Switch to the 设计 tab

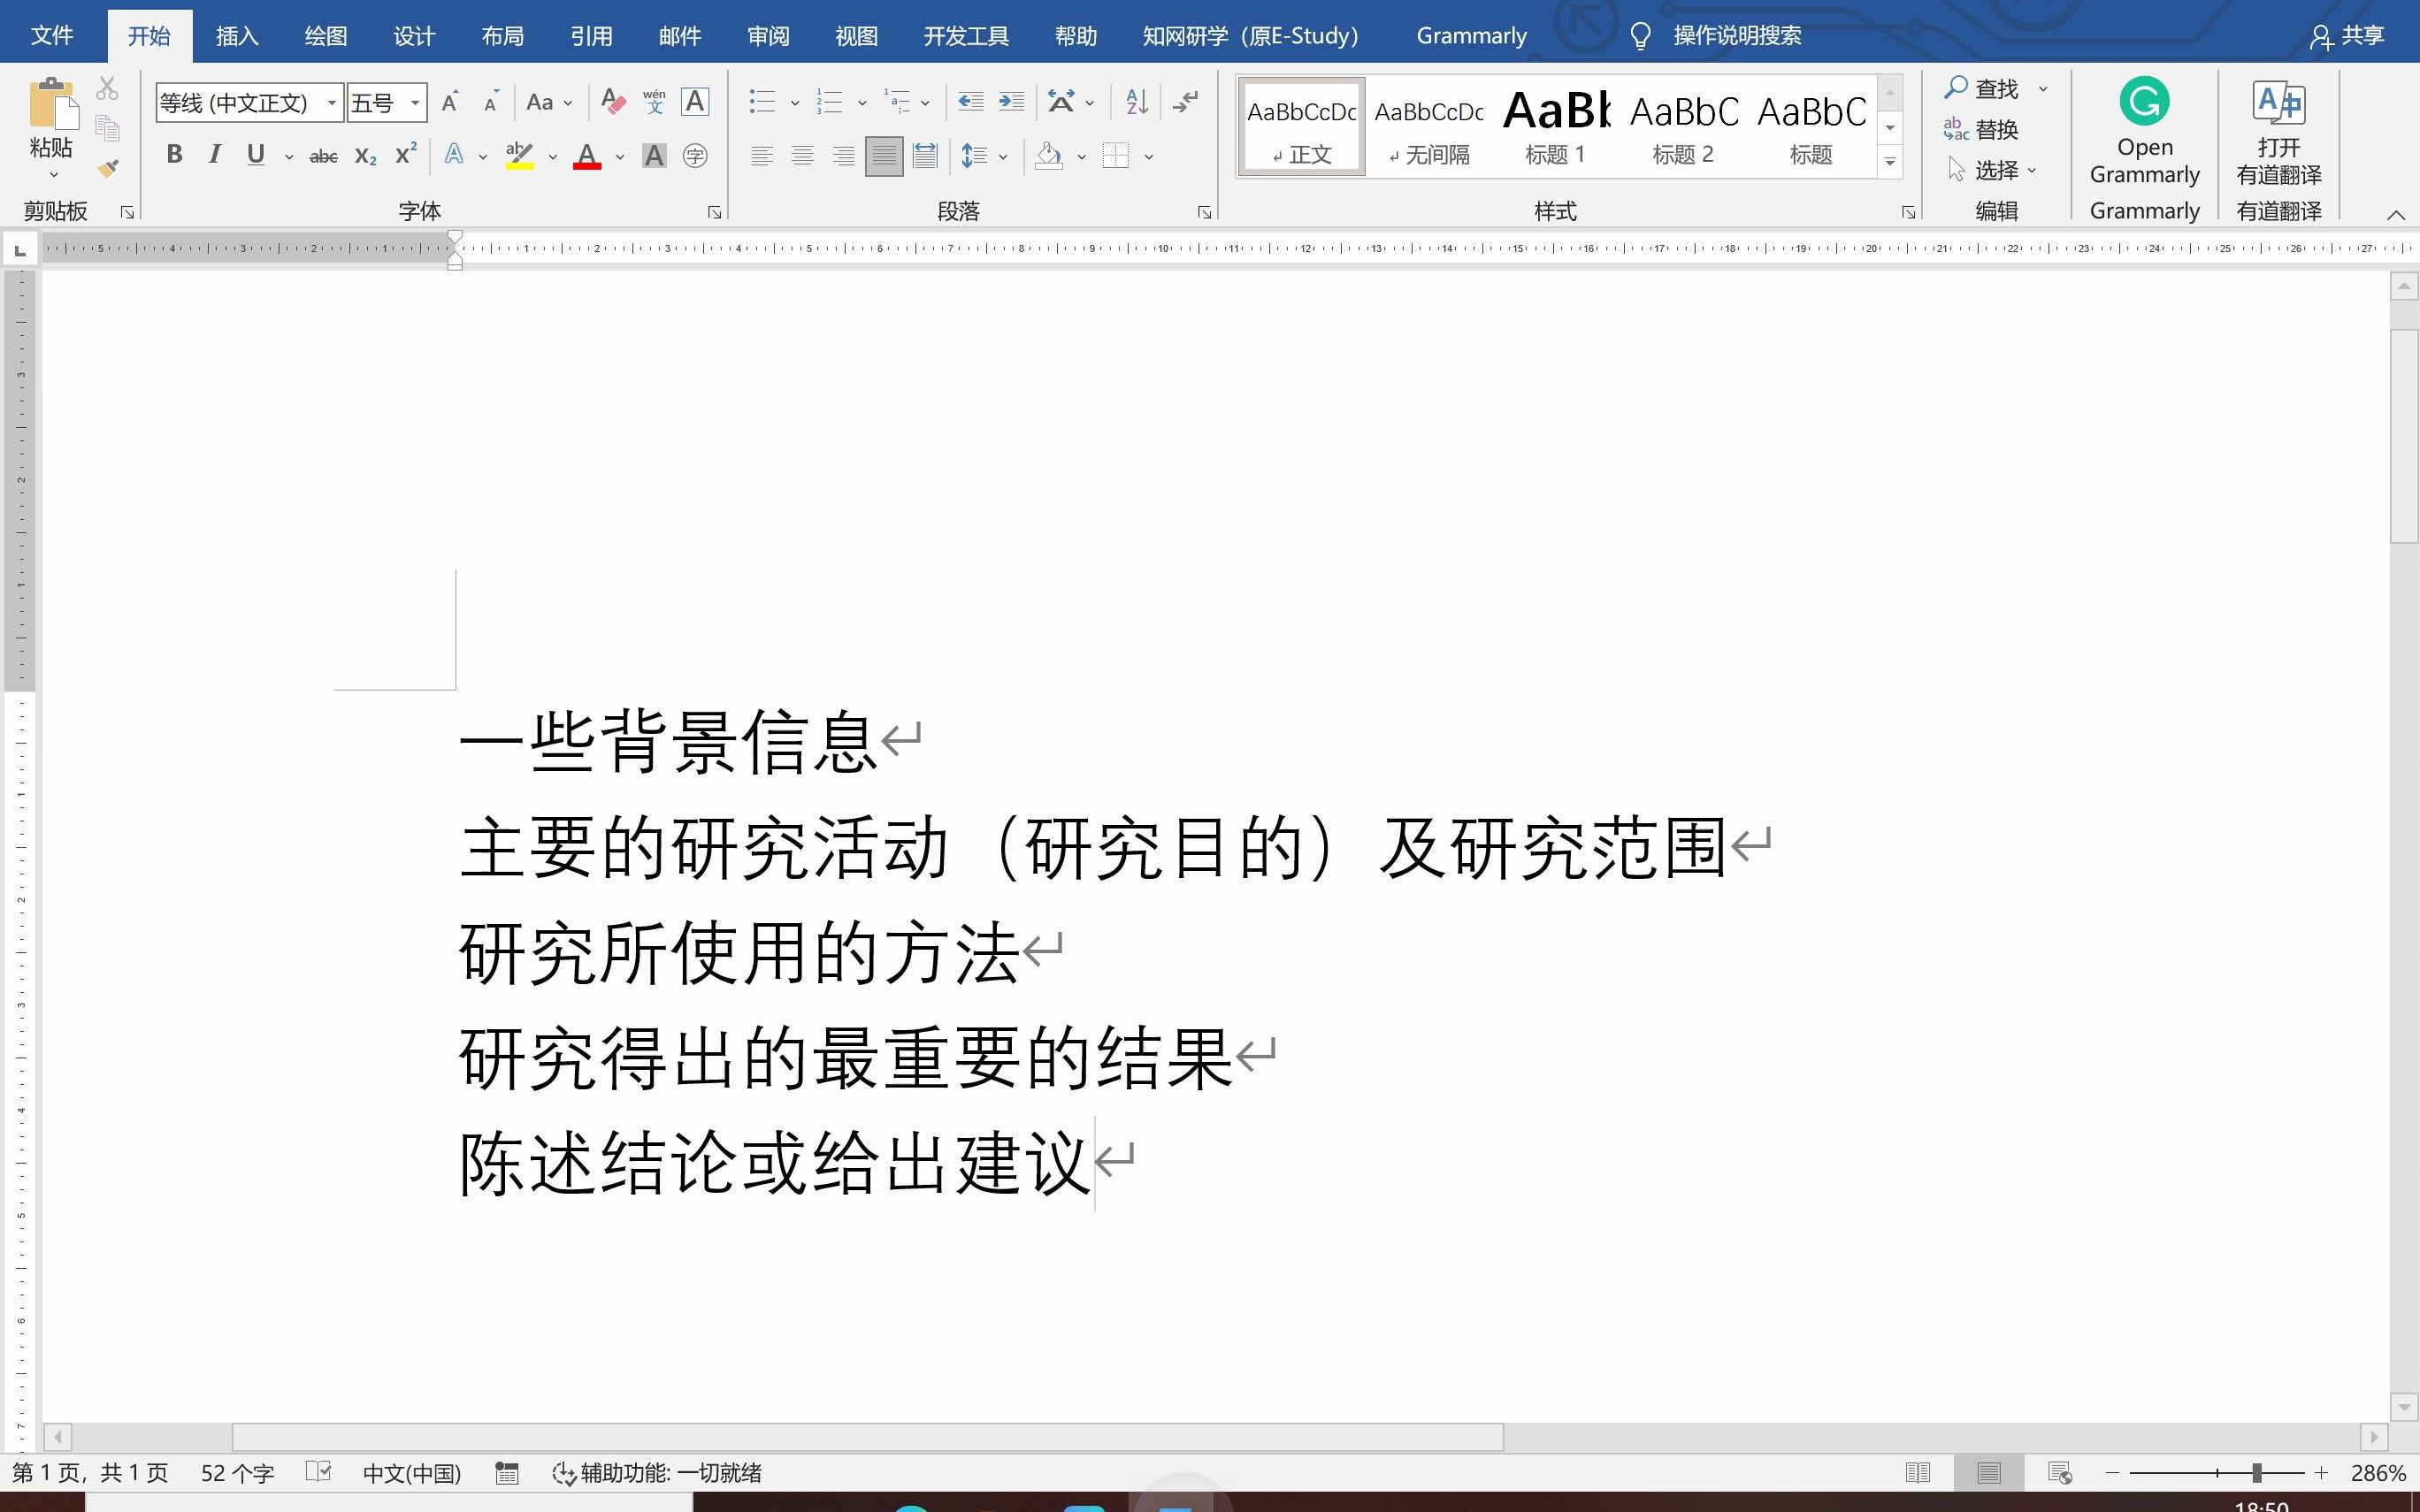coord(414,36)
